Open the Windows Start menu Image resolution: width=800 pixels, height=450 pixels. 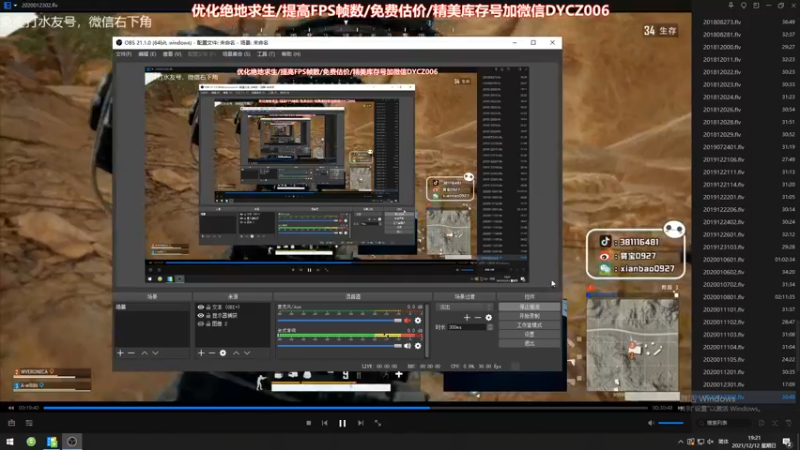pyautogui.click(x=10, y=441)
